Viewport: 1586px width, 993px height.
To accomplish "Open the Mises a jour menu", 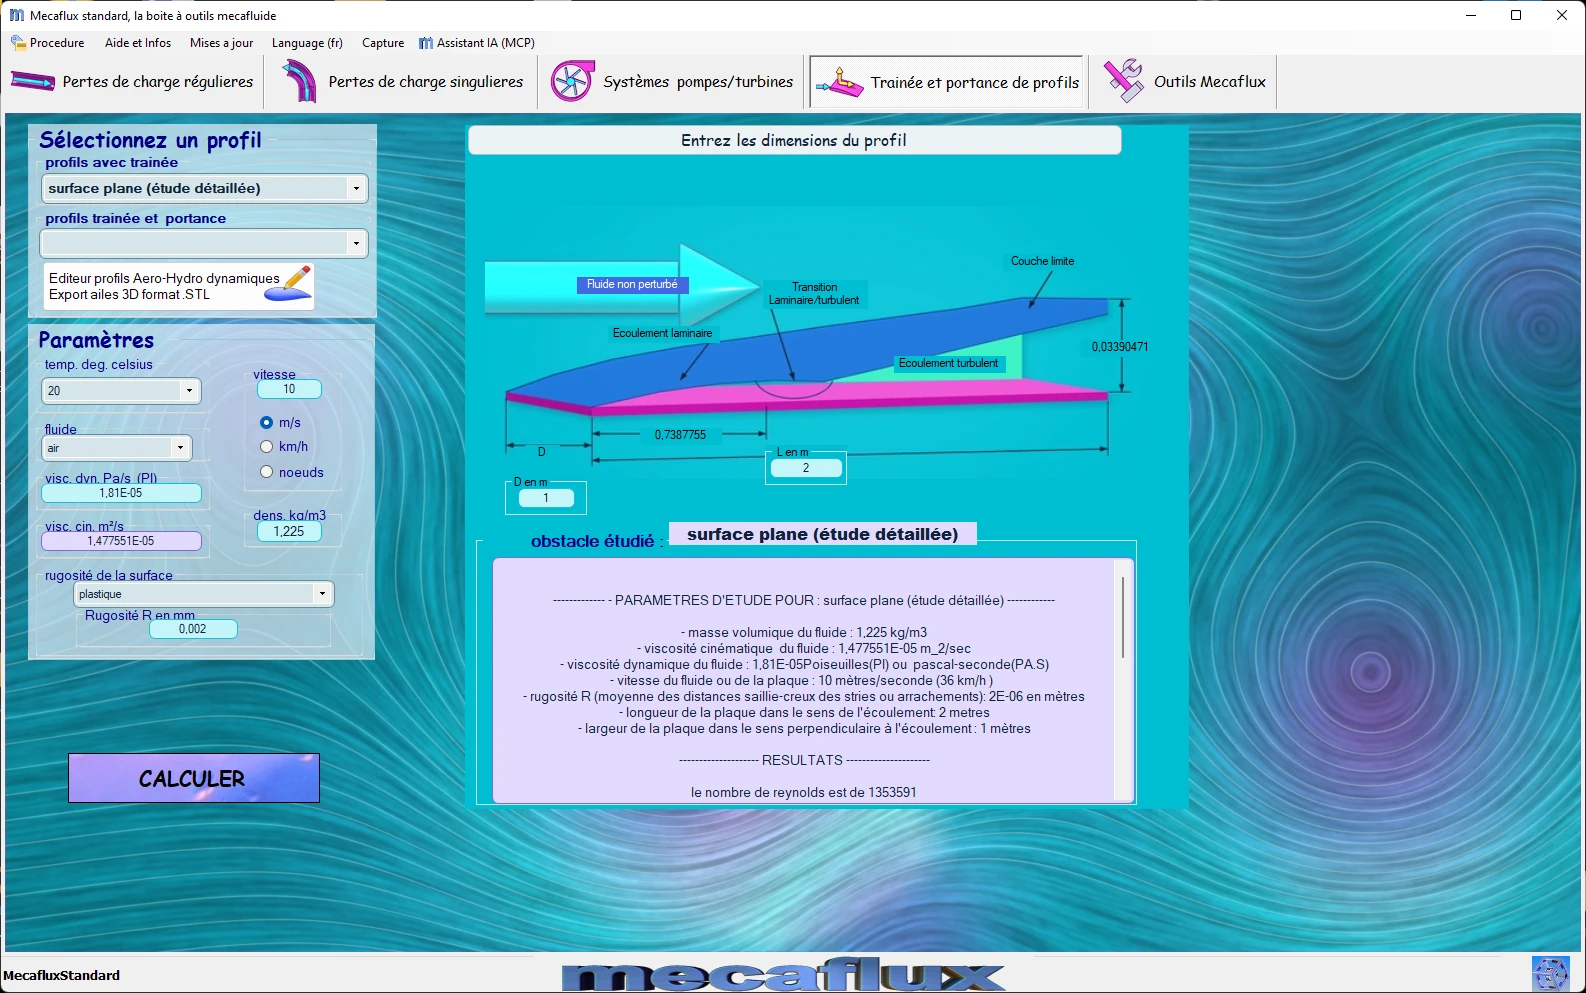I will coord(221,43).
